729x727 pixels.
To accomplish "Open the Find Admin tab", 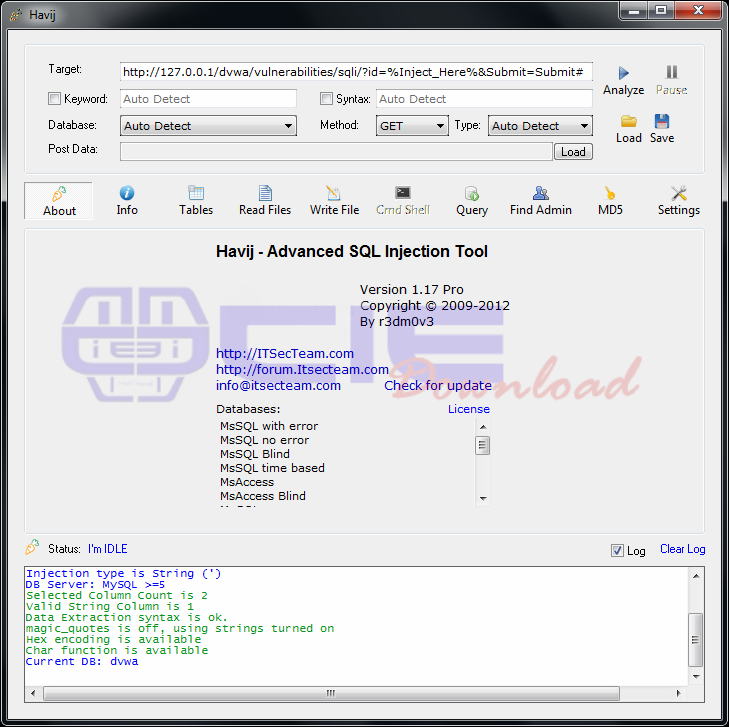I will pos(540,201).
